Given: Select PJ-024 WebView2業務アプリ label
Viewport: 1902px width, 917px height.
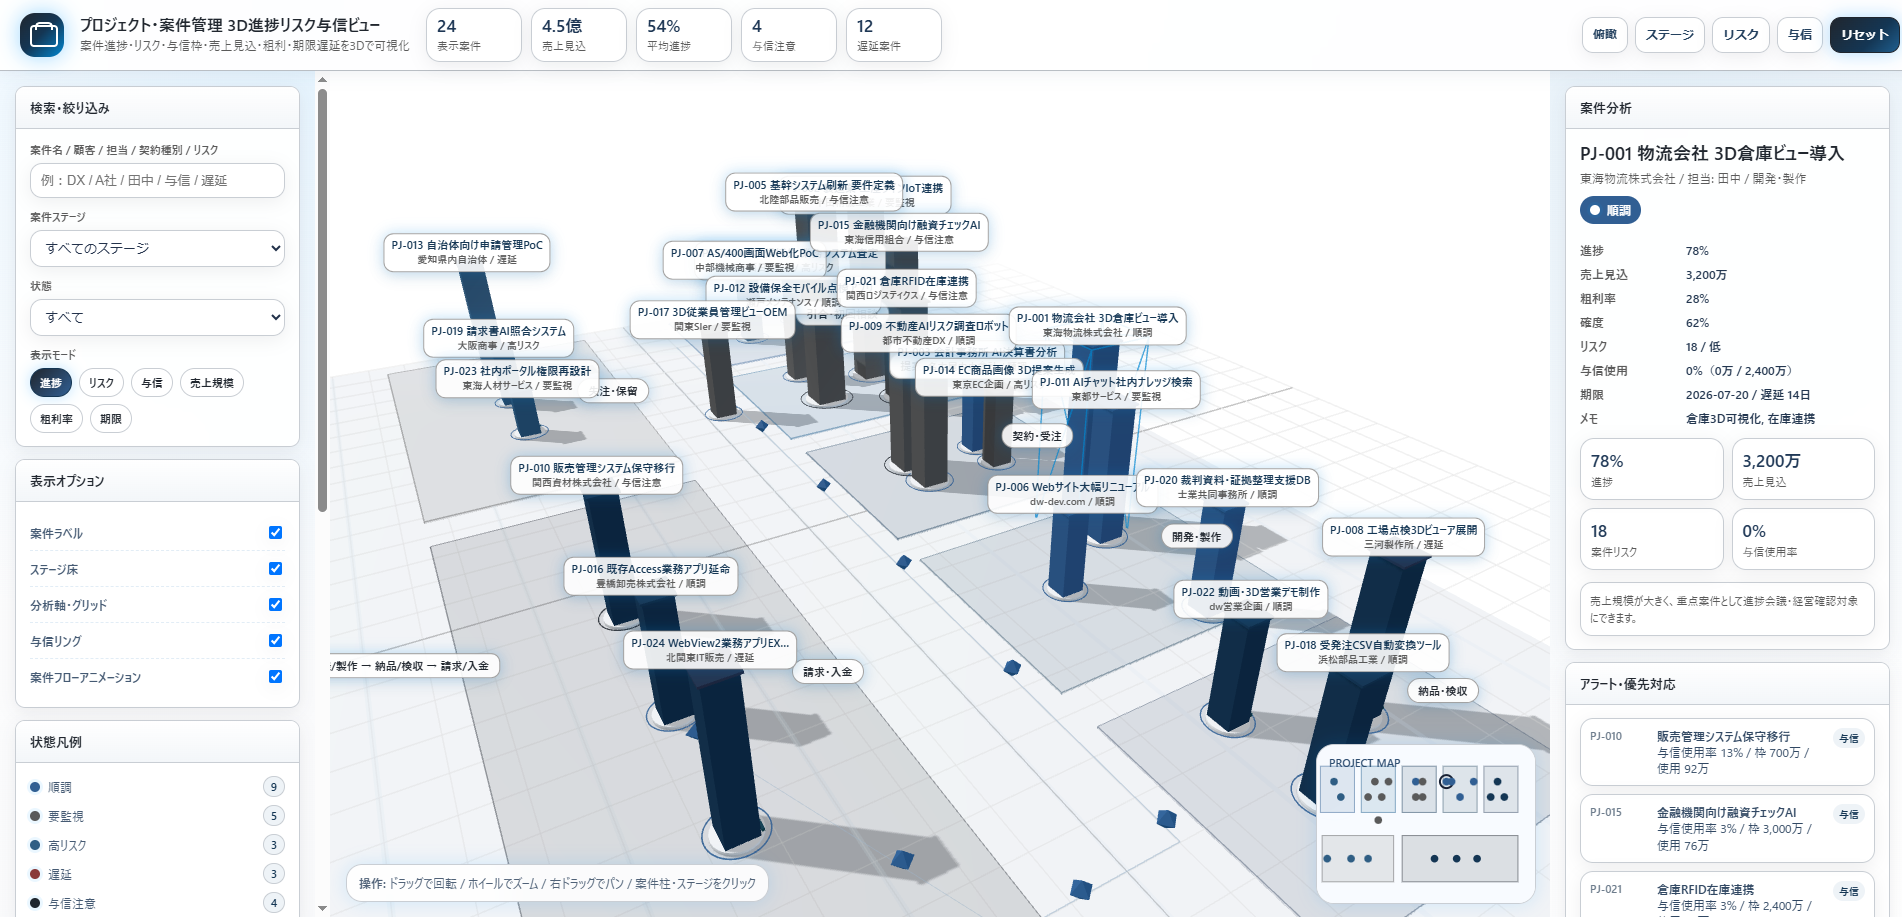Looking at the screenshot, I should pyautogui.click(x=709, y=650).
